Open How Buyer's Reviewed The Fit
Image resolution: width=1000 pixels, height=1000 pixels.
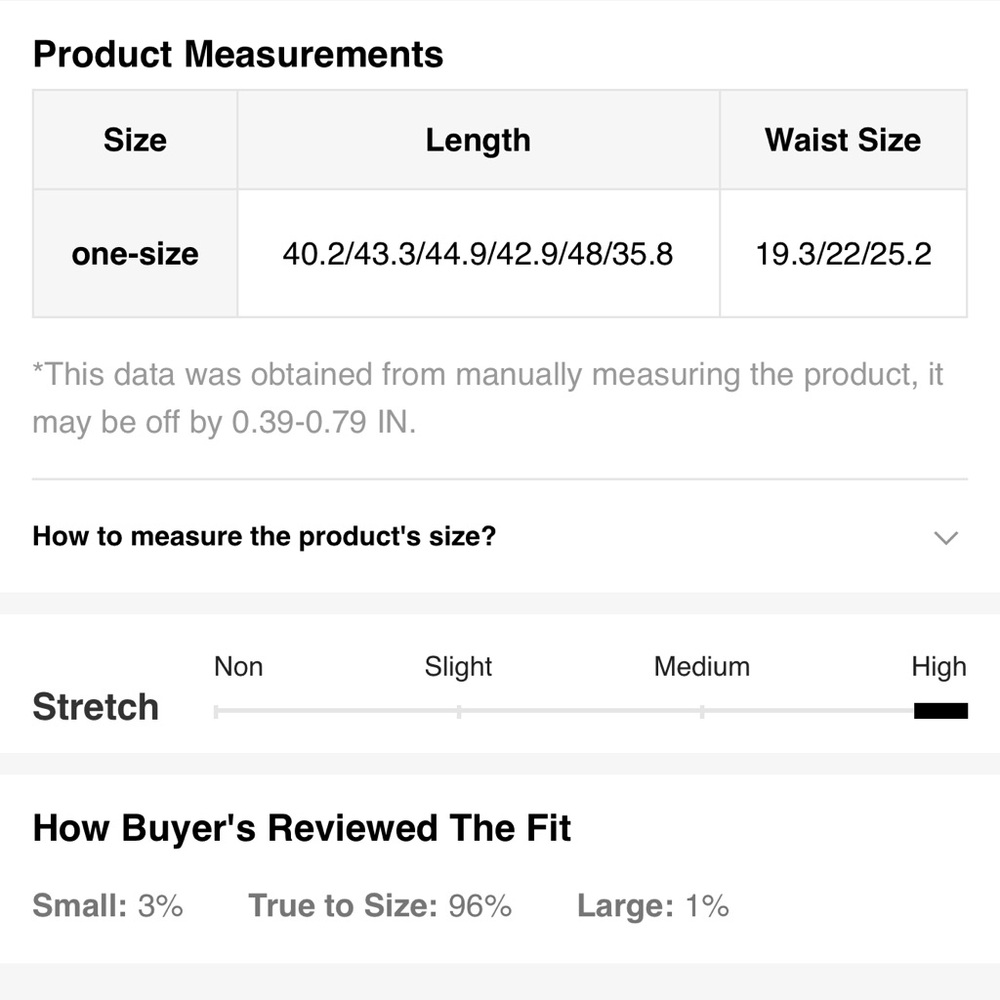click(302, 829)
